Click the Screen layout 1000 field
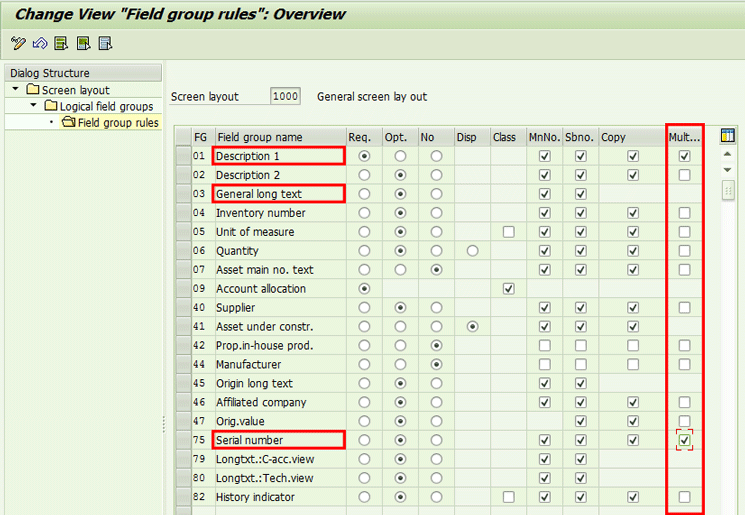This screenshot has width=745, height=515. 285,97
